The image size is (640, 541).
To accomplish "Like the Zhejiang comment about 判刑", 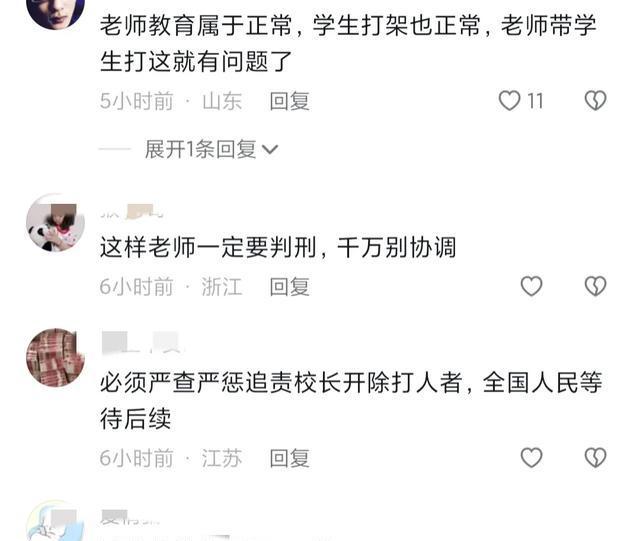I will pos(531,286).
